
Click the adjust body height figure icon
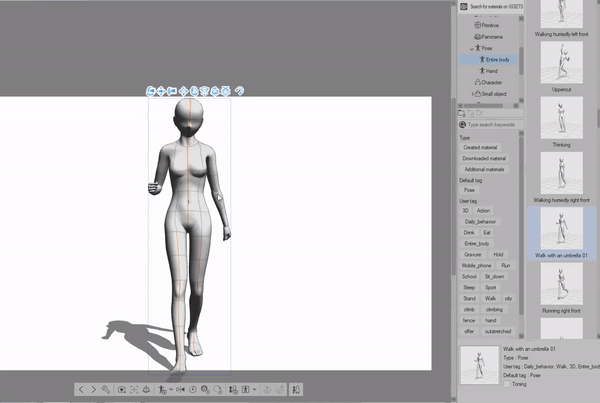[233, 390]
